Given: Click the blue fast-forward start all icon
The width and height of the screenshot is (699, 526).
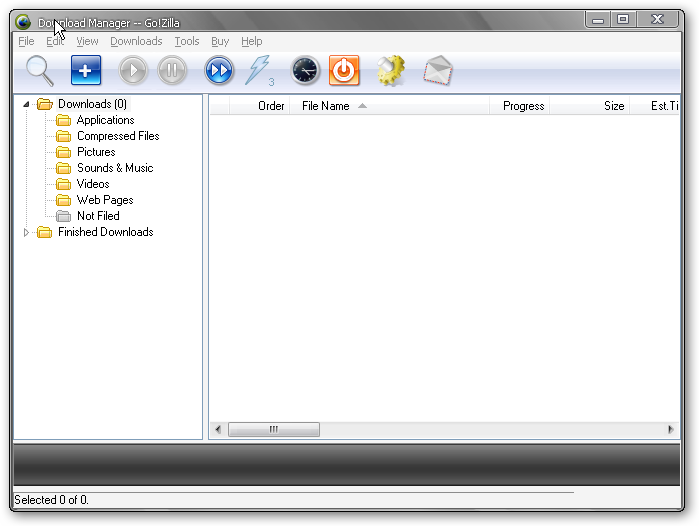Looking at the screenshot, I should point(219,71).
